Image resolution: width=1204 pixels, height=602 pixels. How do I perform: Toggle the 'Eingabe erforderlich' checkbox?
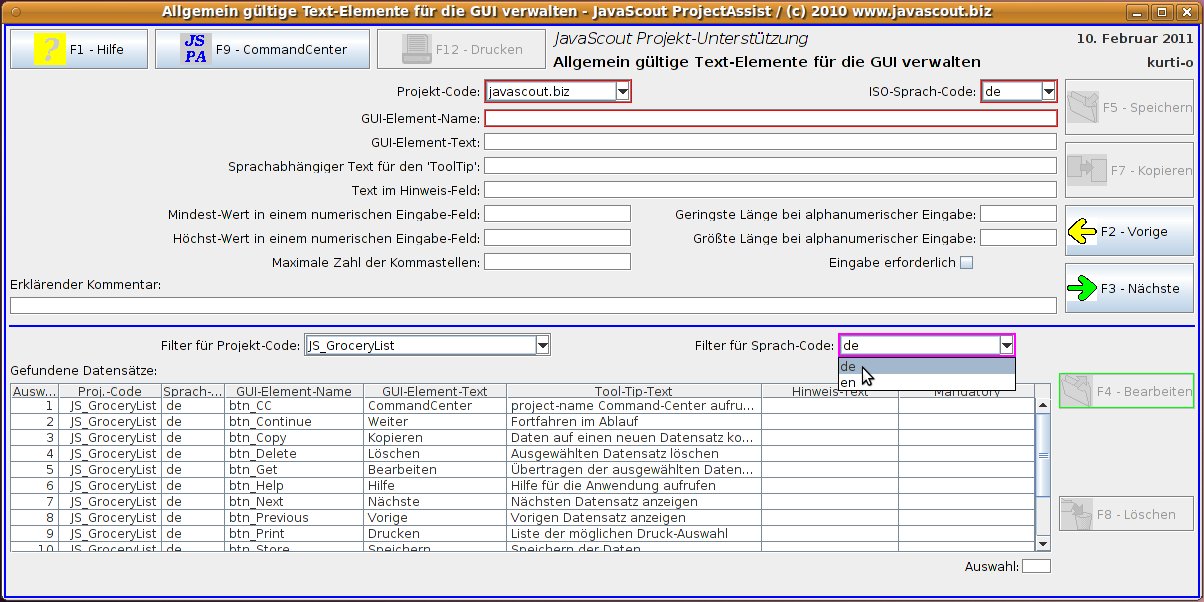966,263
